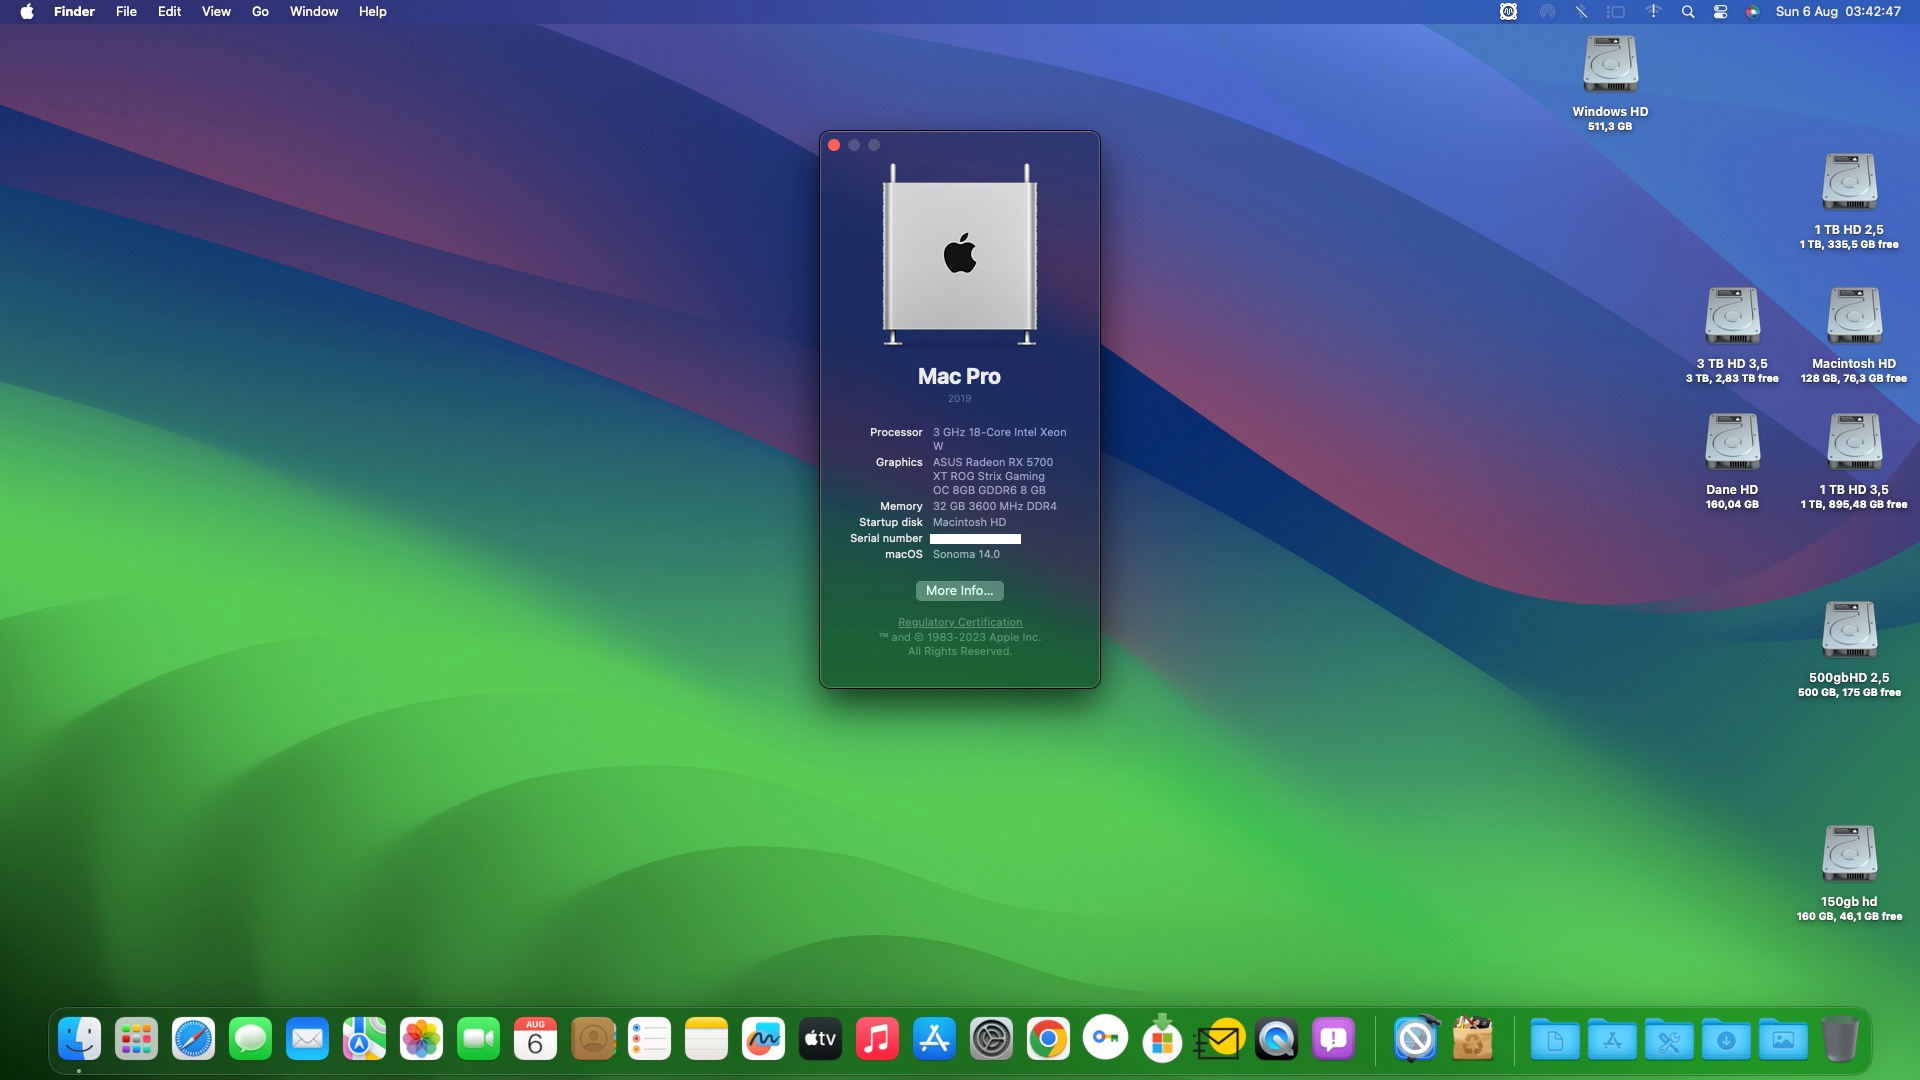Activate Siri from the menu bar
This screenshot has width=1920, height=1080.
1752,12
